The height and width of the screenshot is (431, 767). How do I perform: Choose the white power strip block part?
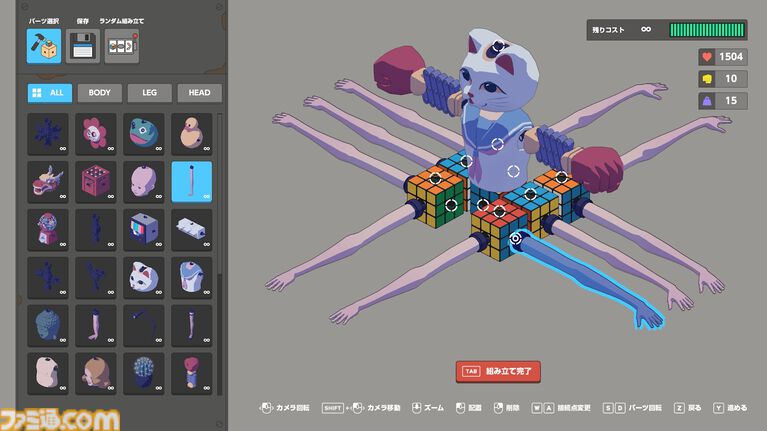tap(192, 230)
